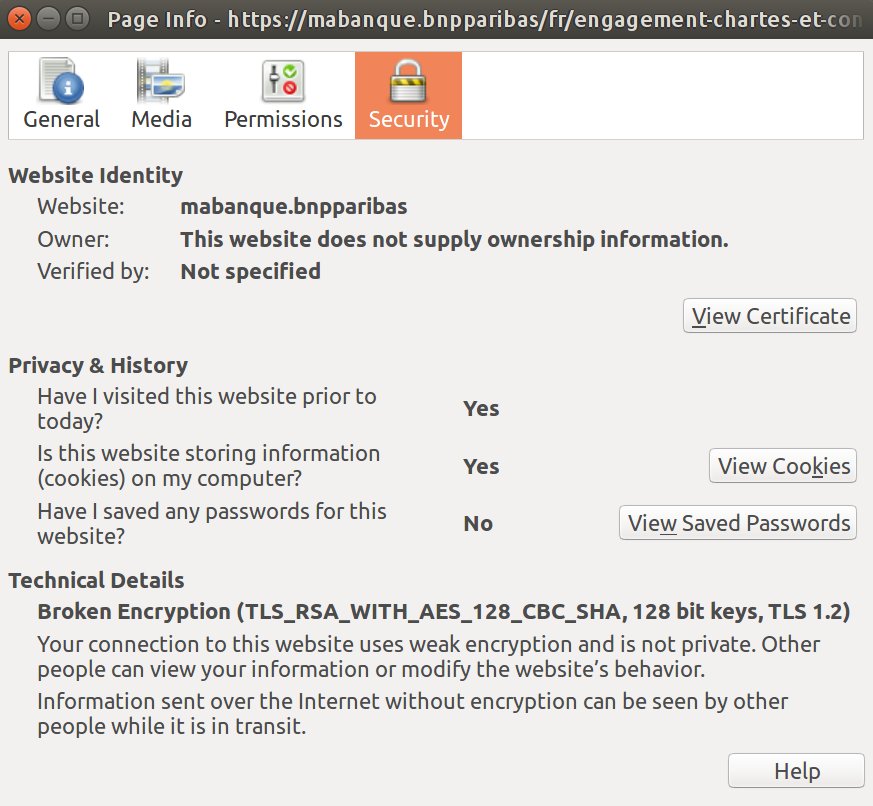Screen dimensions: 873x806
Task: Click the Technical Details heading
Action: click(96, 581)
